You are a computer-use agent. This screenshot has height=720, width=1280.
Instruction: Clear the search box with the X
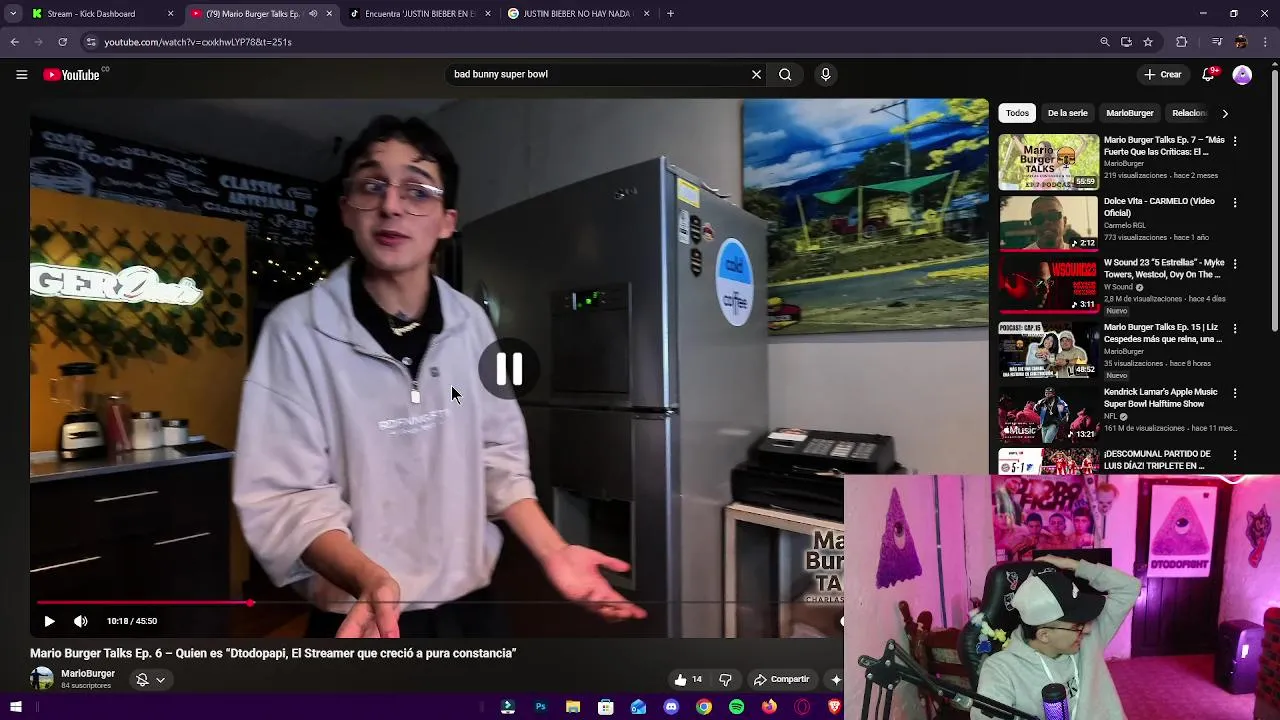point(756,74)
